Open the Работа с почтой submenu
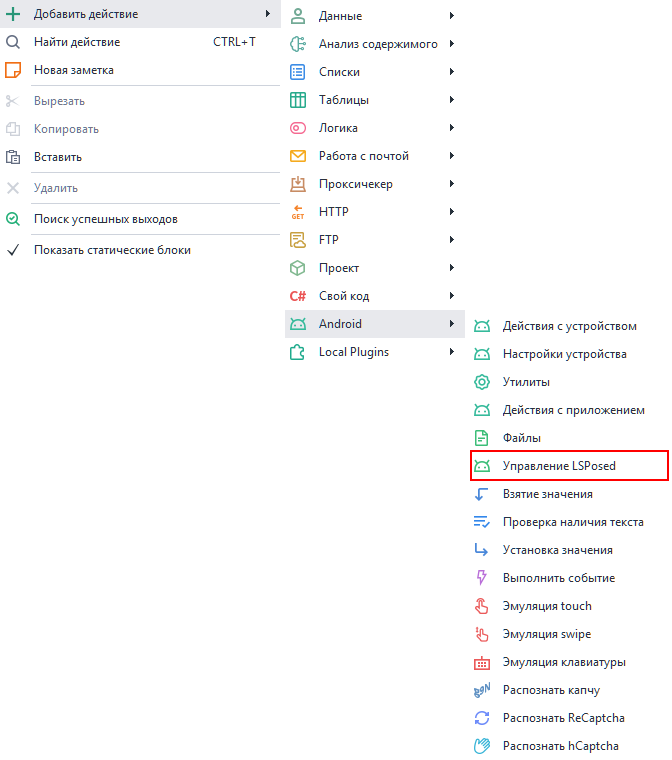The height and width of the screenshot is (760, 672). pyautogui.click(x=363, y=156)
